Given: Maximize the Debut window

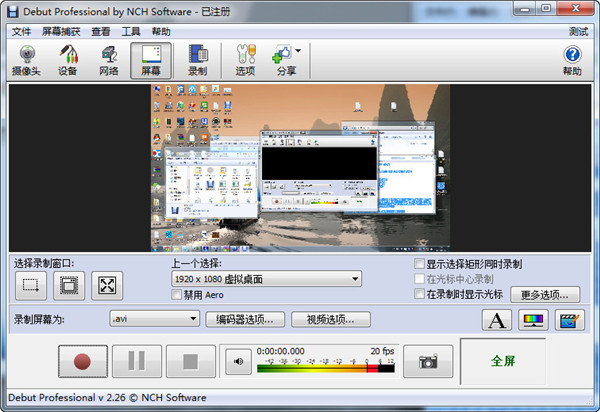Looking at the screenshot, I should tap(546, 8).
